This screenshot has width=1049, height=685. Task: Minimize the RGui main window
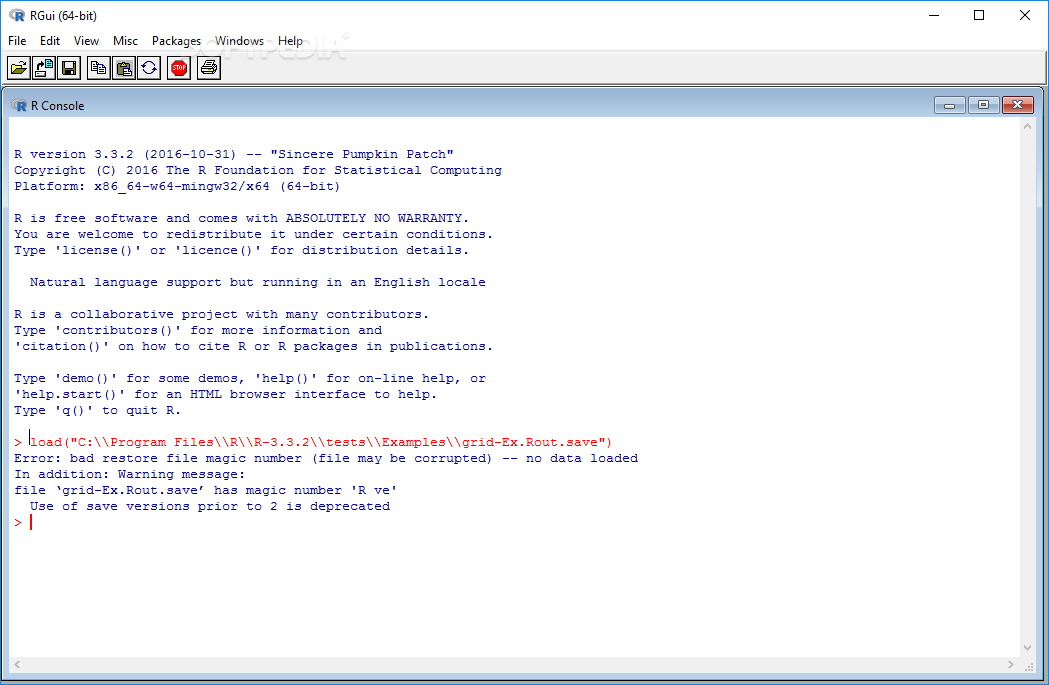tap(935, 15)
